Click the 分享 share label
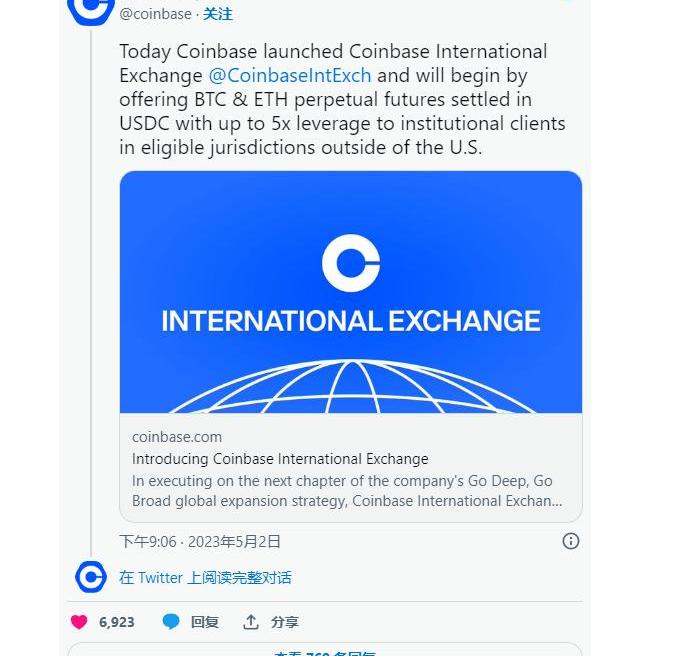This screenshot has height=656, width=682. pos(285,622)
